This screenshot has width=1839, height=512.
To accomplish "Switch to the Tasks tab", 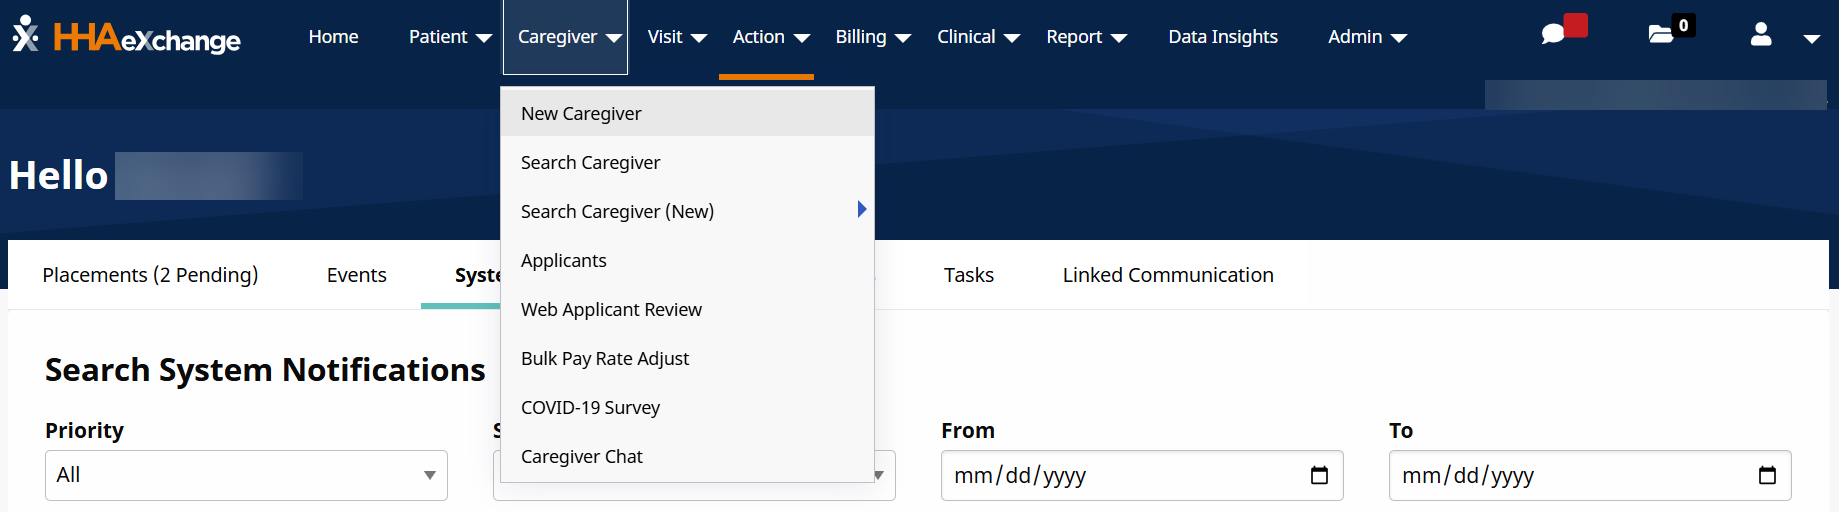I will pos(968,275).
